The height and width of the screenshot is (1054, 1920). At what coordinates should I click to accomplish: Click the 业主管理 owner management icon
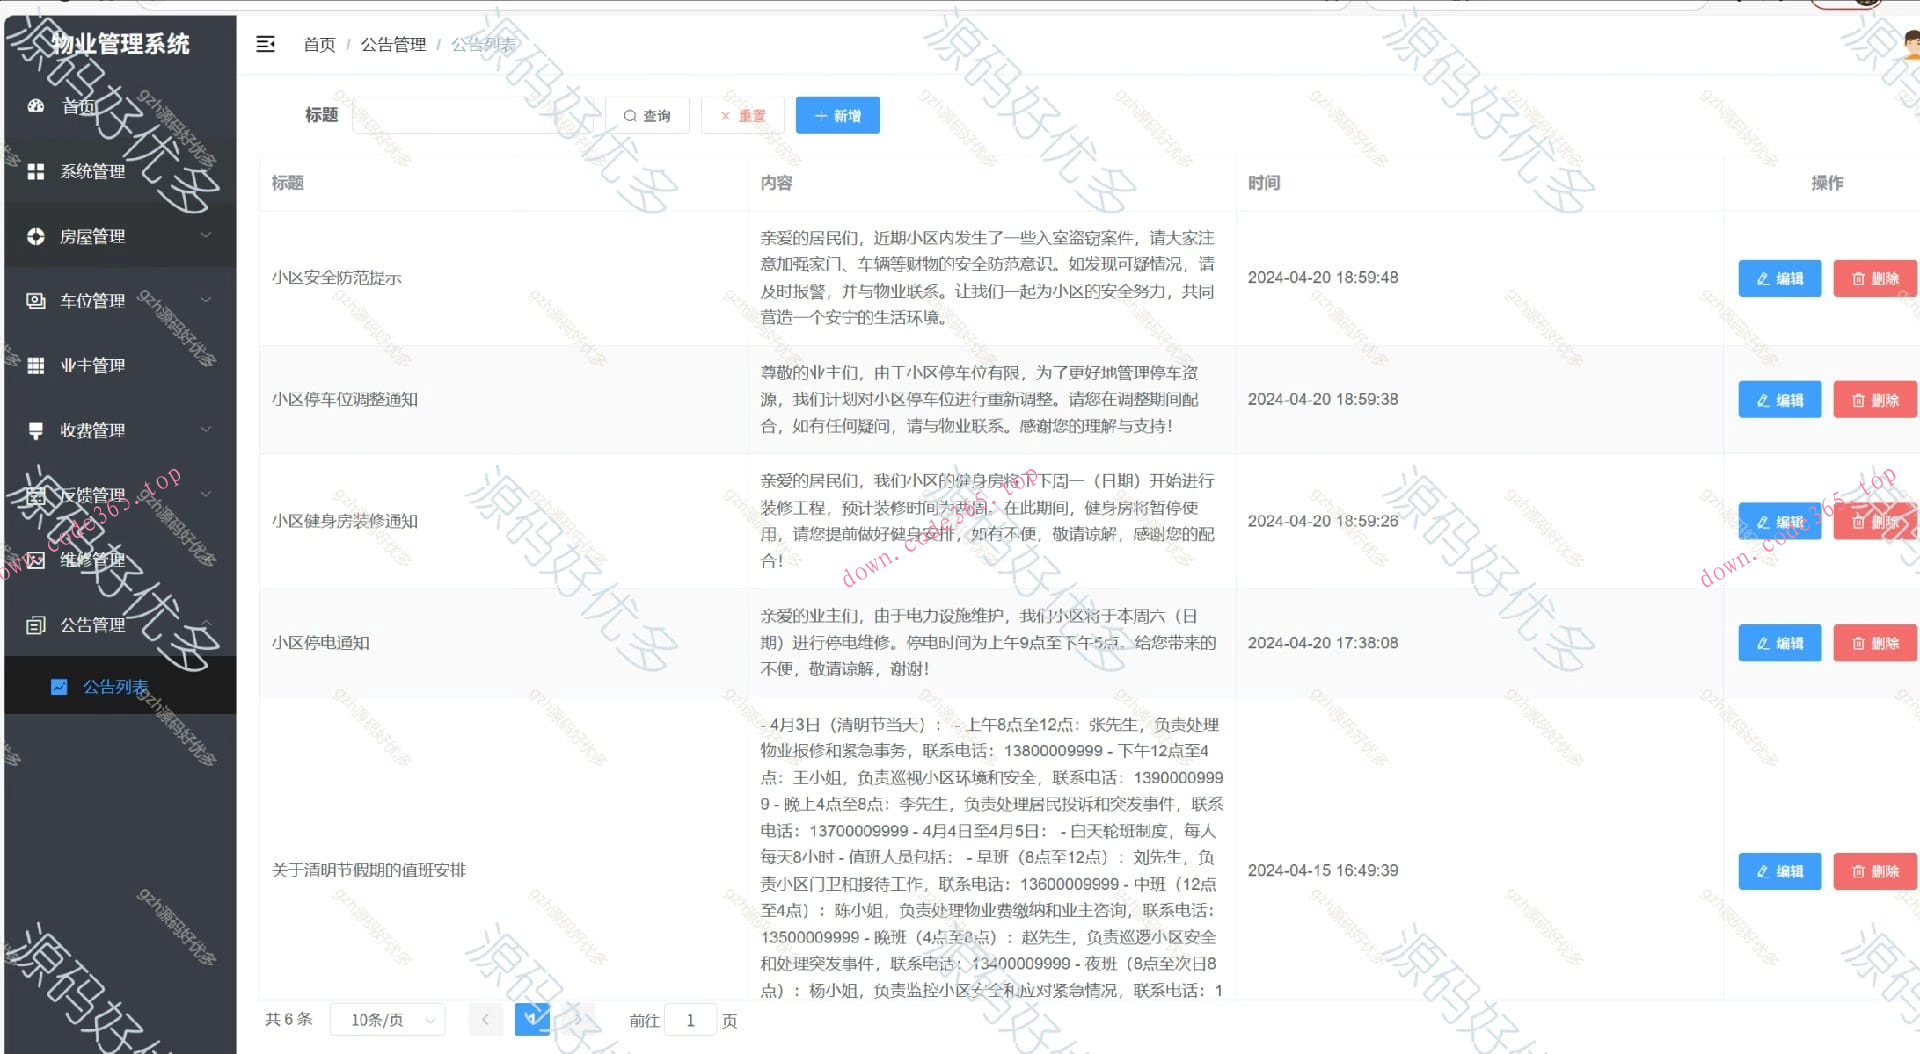36,365
